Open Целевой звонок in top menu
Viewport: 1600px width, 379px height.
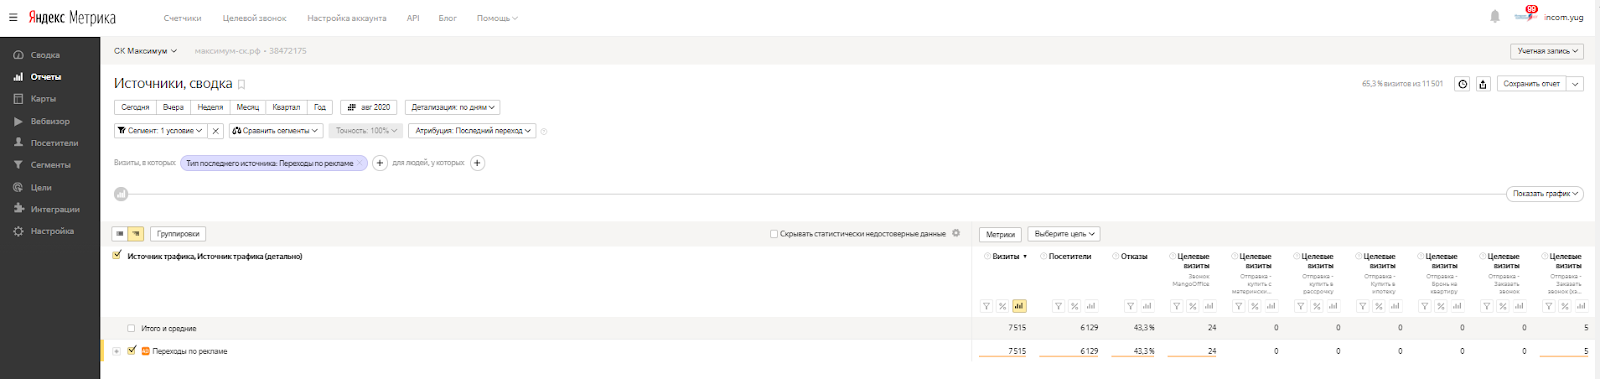tap(254, 18)
